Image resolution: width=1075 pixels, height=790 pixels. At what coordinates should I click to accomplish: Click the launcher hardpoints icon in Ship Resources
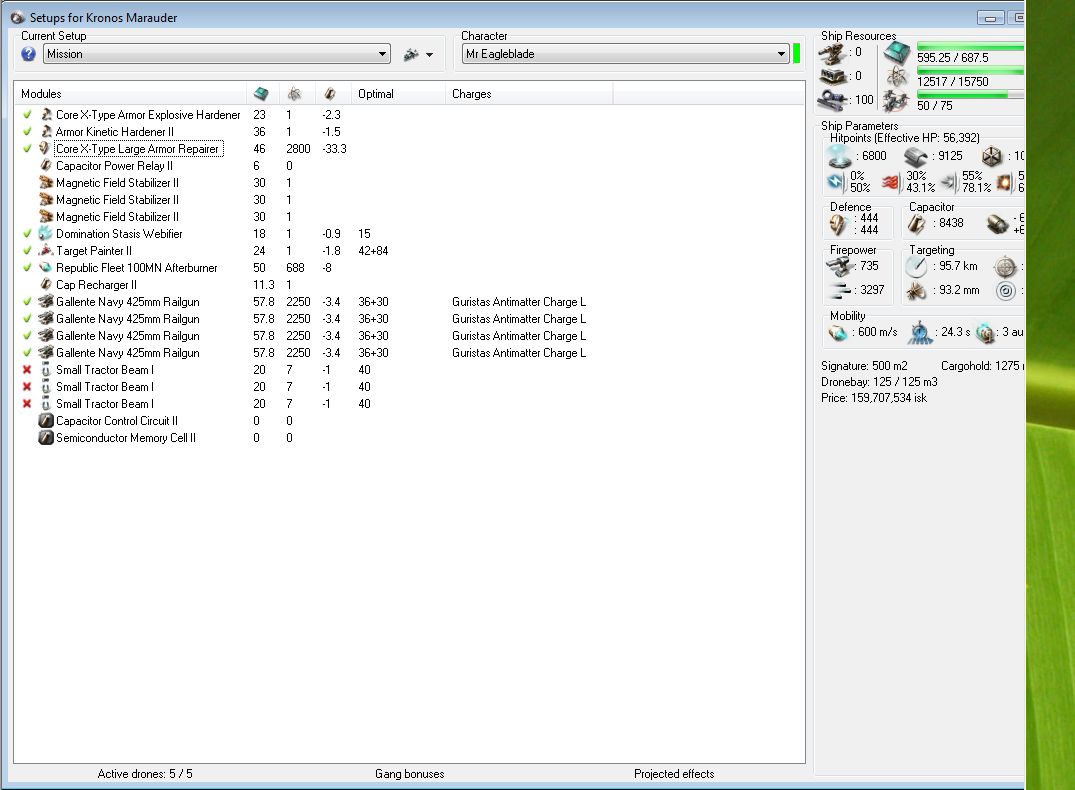pyautogui.click(x=833, y=77)
